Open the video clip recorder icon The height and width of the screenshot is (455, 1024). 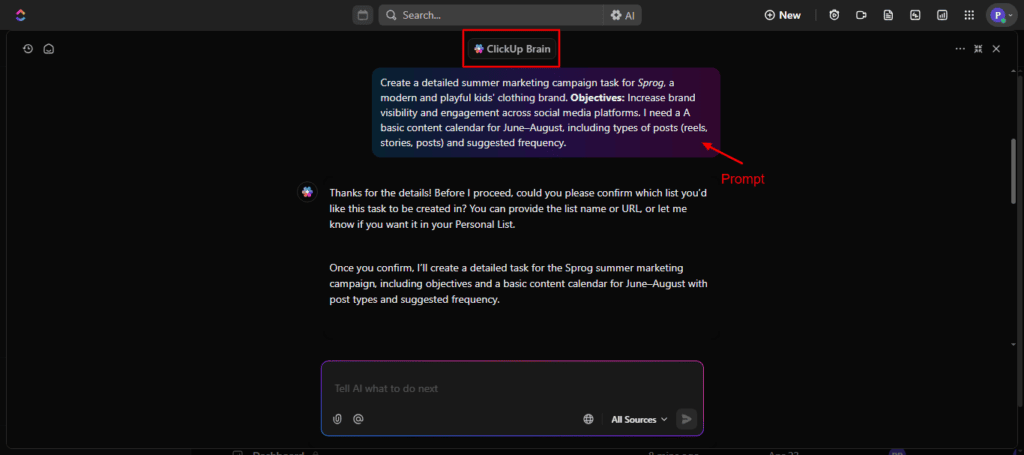tap(861, 15)
